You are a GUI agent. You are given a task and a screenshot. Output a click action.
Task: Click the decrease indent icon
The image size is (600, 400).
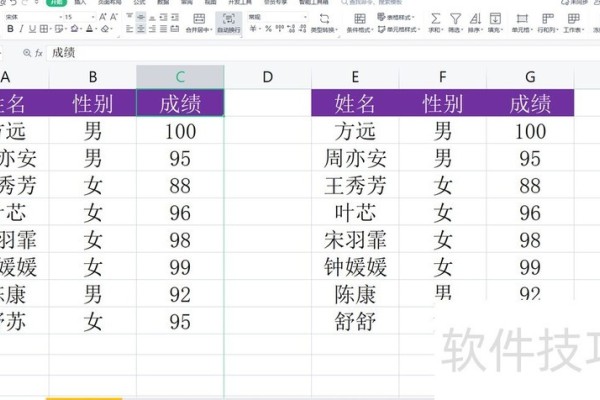coord(163,17)
